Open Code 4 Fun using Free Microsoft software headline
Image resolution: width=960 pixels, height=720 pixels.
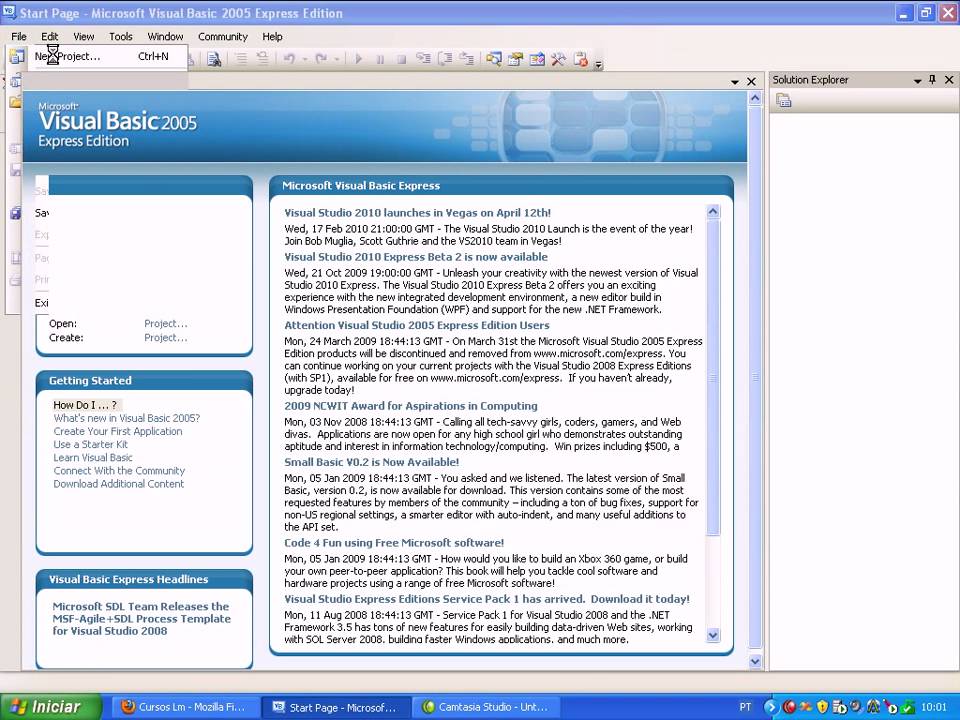pyautogui.click(x=394, y=542)
